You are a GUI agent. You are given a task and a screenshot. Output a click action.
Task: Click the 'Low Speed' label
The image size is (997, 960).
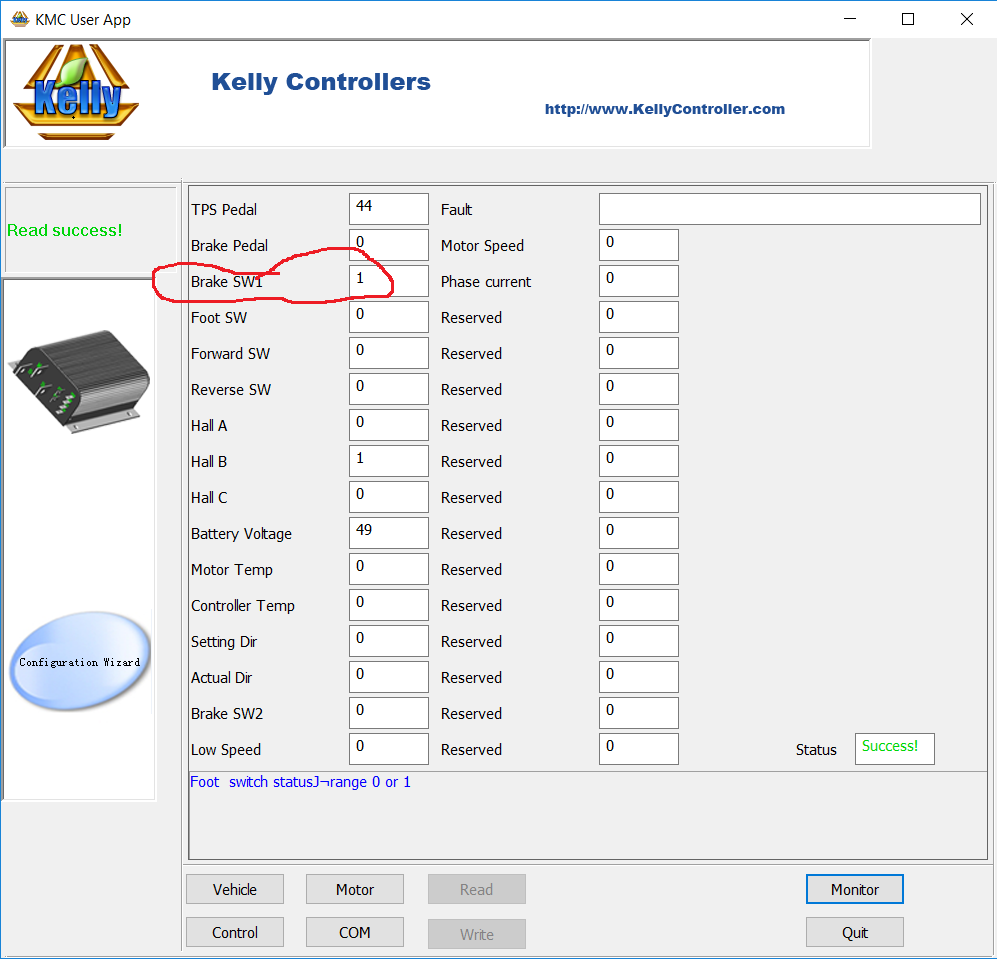pos(226,750)
